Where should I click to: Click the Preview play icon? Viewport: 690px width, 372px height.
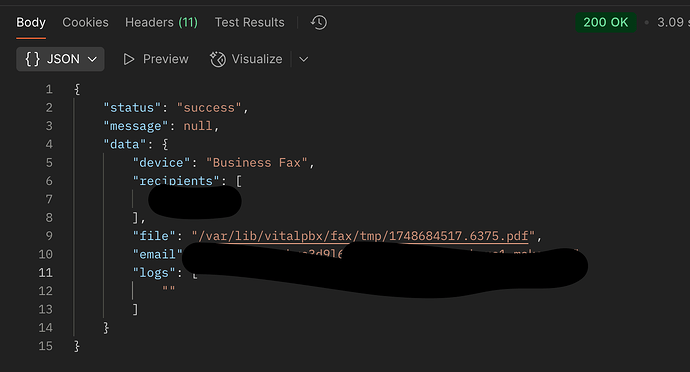128,59
